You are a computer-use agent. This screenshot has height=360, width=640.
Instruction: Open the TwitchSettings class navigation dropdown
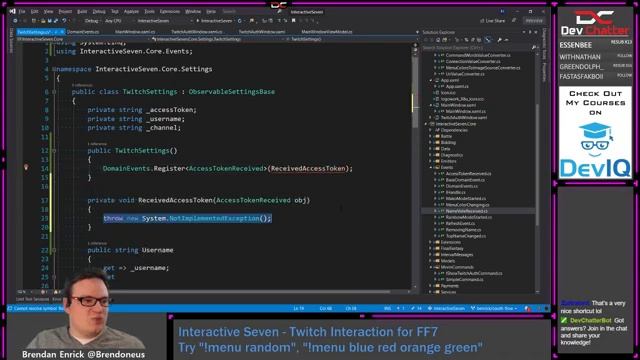(x=217, y=39)
